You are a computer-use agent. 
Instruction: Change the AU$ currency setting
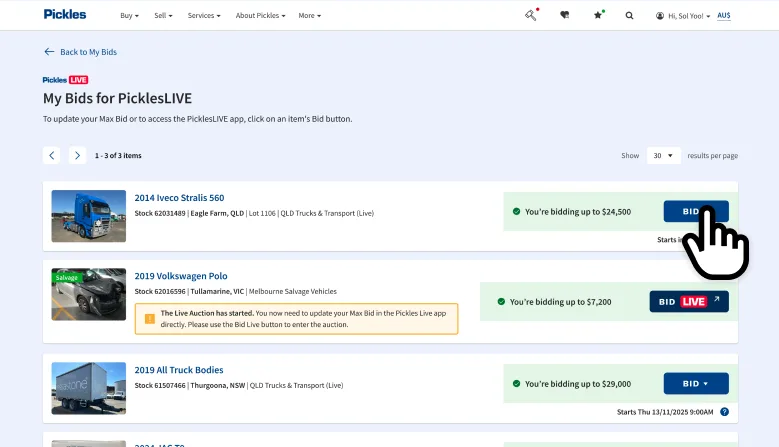coord(724,15)
